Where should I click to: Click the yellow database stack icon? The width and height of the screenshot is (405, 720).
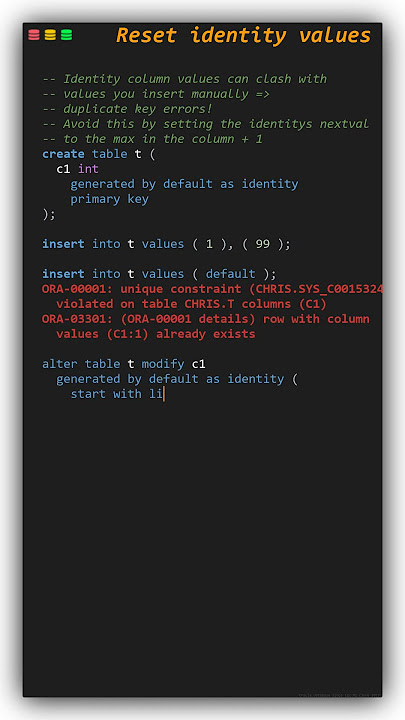coord(51,35)
